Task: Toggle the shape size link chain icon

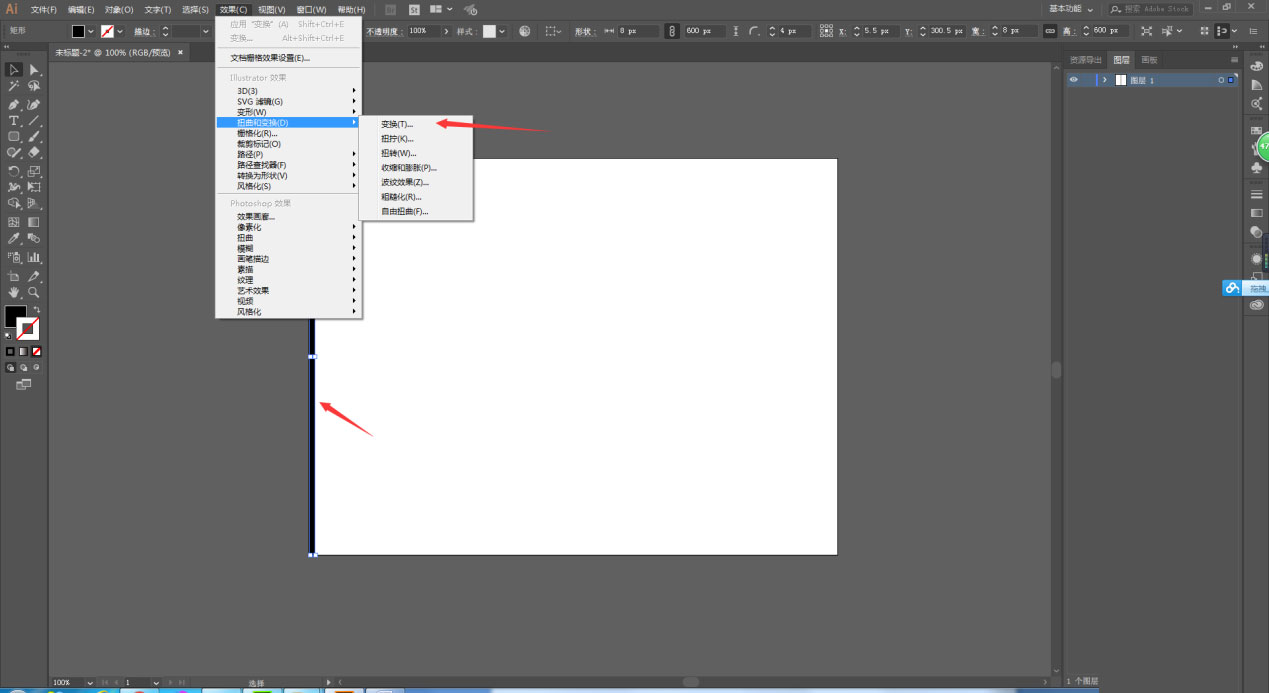Action: coord(671,31)
